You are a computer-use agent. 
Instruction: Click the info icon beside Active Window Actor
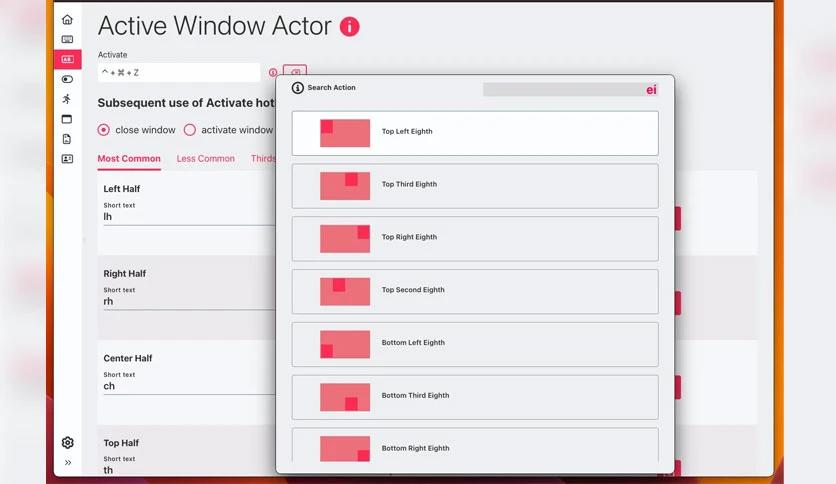coord(350,26)
